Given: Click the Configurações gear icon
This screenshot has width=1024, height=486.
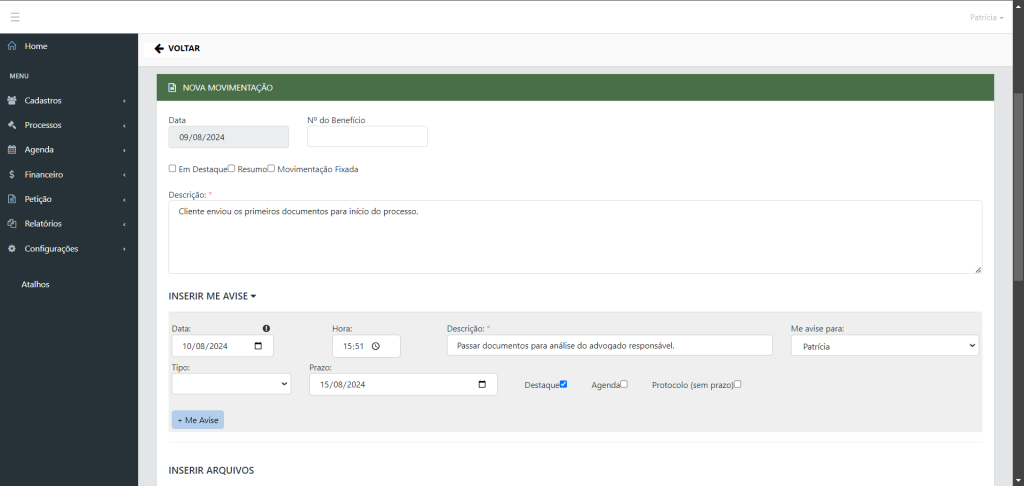Looking at the screenshot, I should tap(11, 249).
